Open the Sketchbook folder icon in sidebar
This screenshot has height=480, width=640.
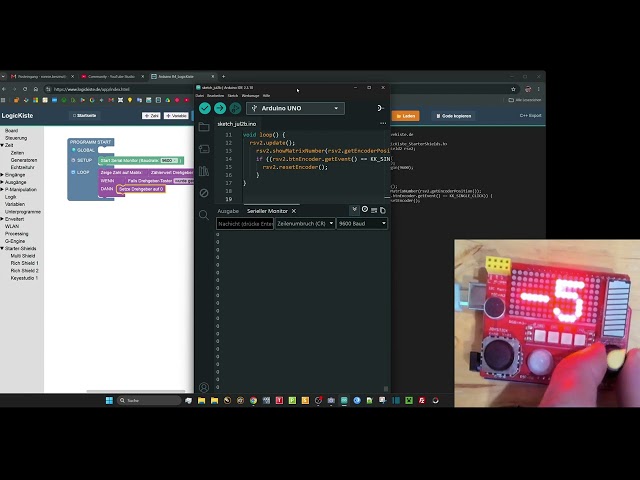204,127
